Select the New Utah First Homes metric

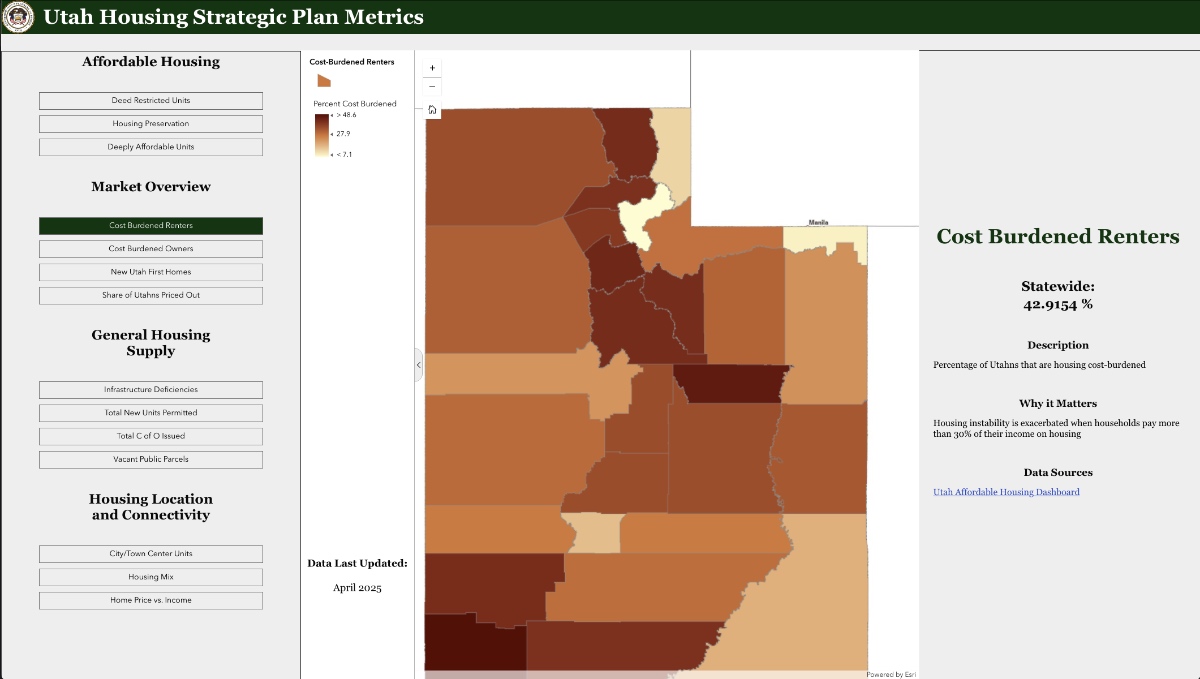150,271
